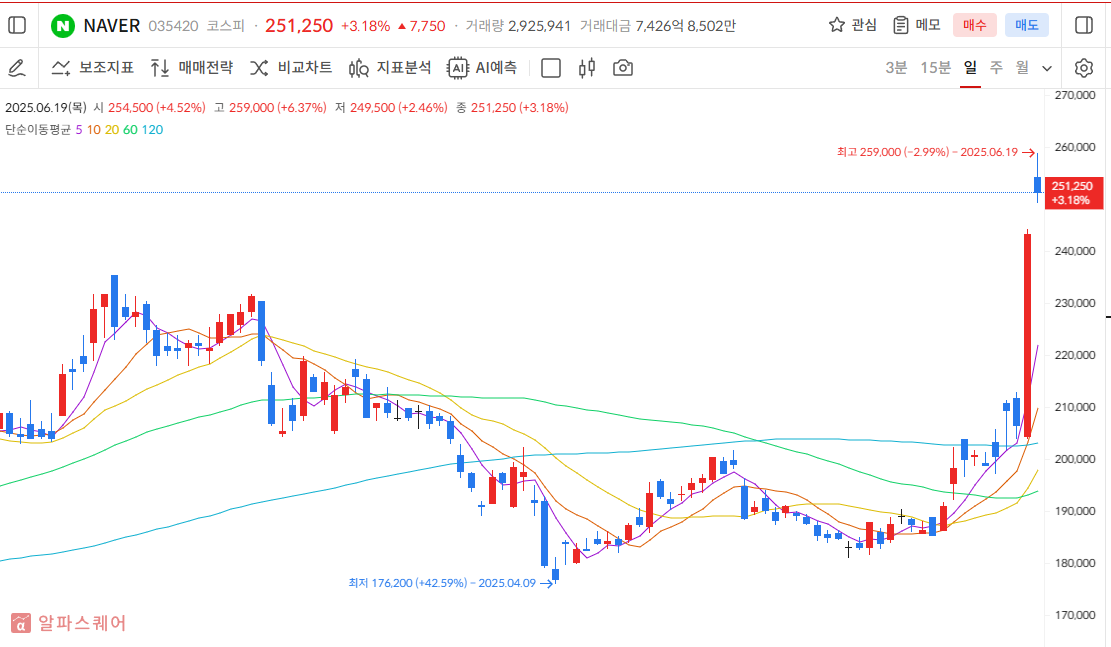Click the 최저 176,200 low marker

(451, 583)
